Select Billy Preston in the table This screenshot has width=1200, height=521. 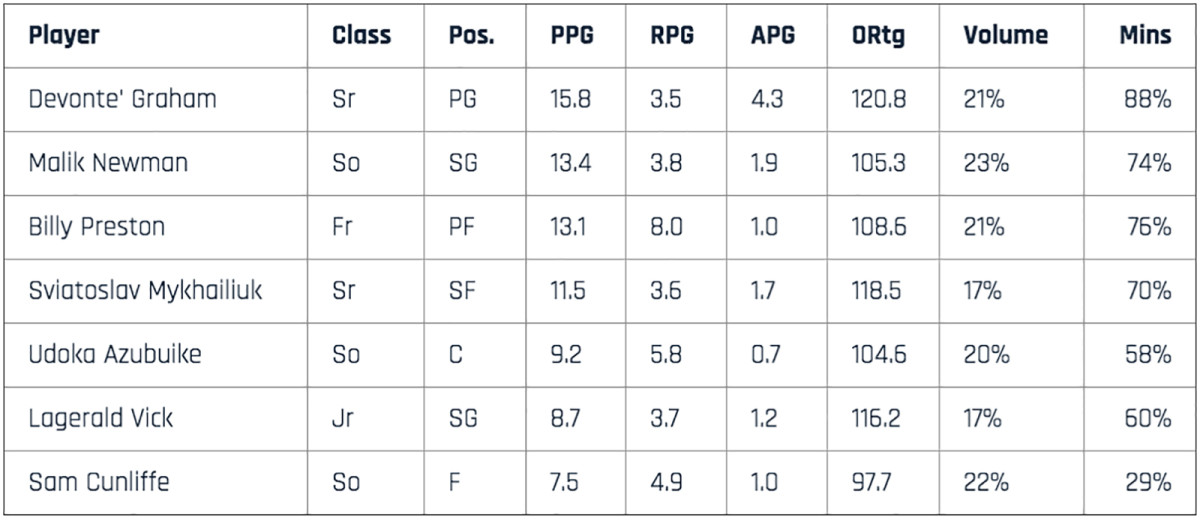97,227
